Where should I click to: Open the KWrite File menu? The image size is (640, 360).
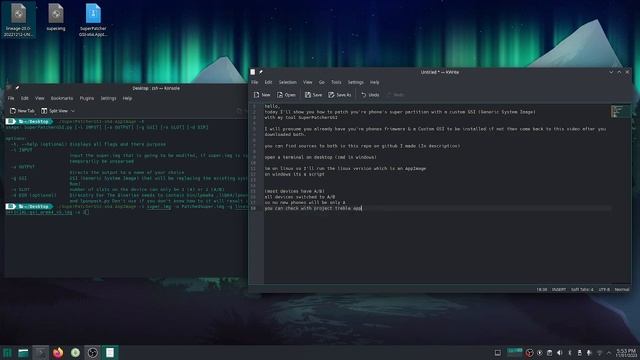click(x=254, y=82)
